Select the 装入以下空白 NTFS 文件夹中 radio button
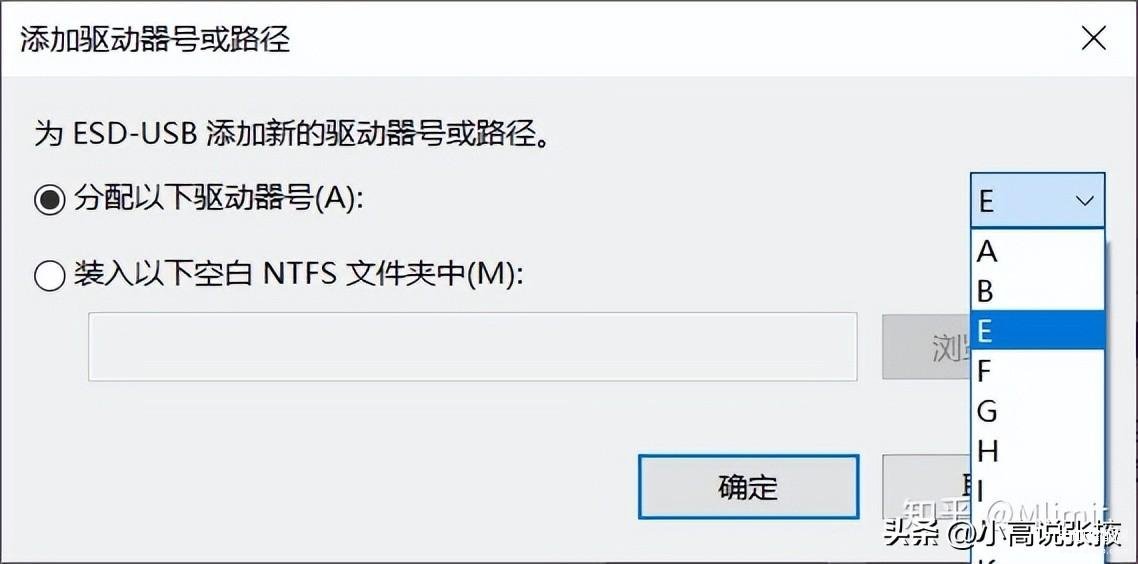 (50, 276)
